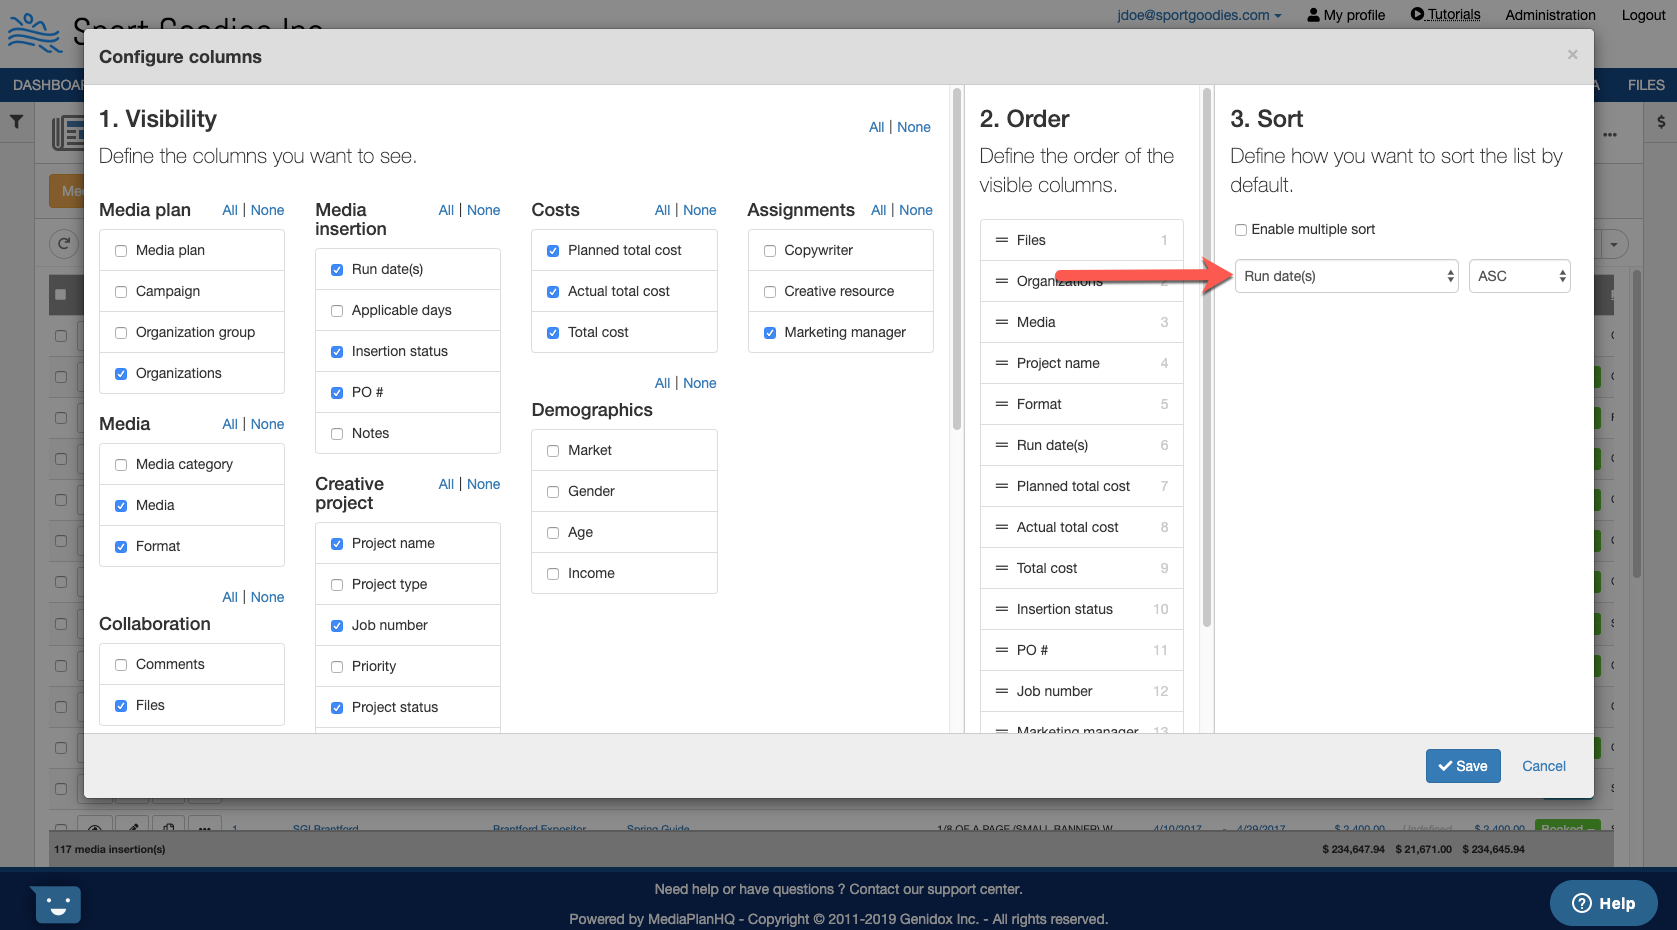Close the Configure columns dialog with X
This screenshot has height=930, width=1677.
tap(1572, 55)
